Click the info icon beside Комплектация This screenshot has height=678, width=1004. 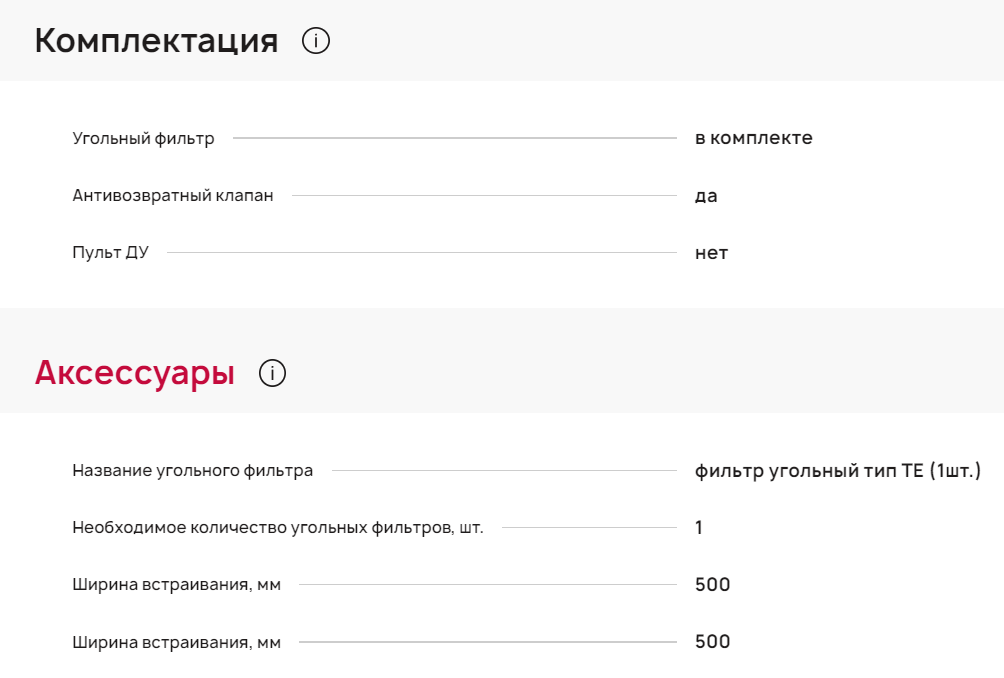click(316, 41)
